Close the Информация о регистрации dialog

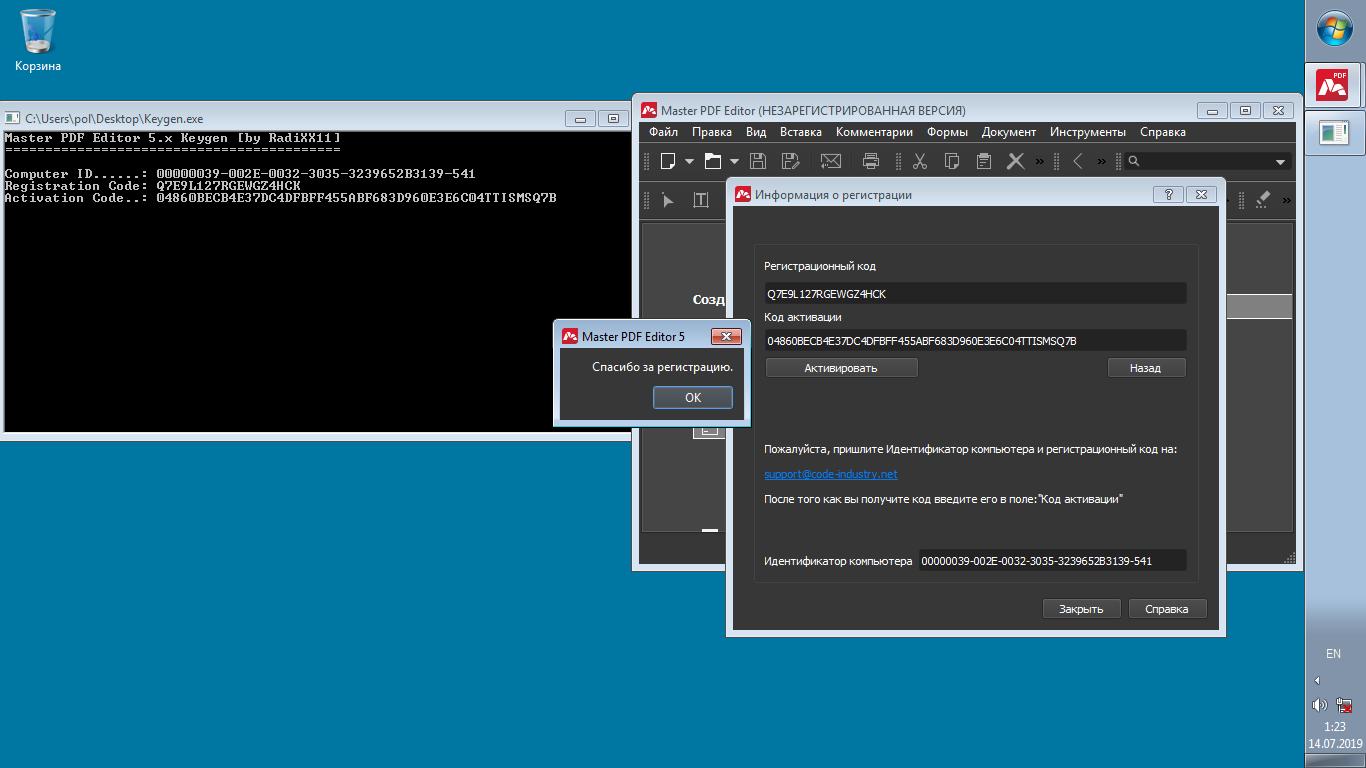coord(1201,195)
